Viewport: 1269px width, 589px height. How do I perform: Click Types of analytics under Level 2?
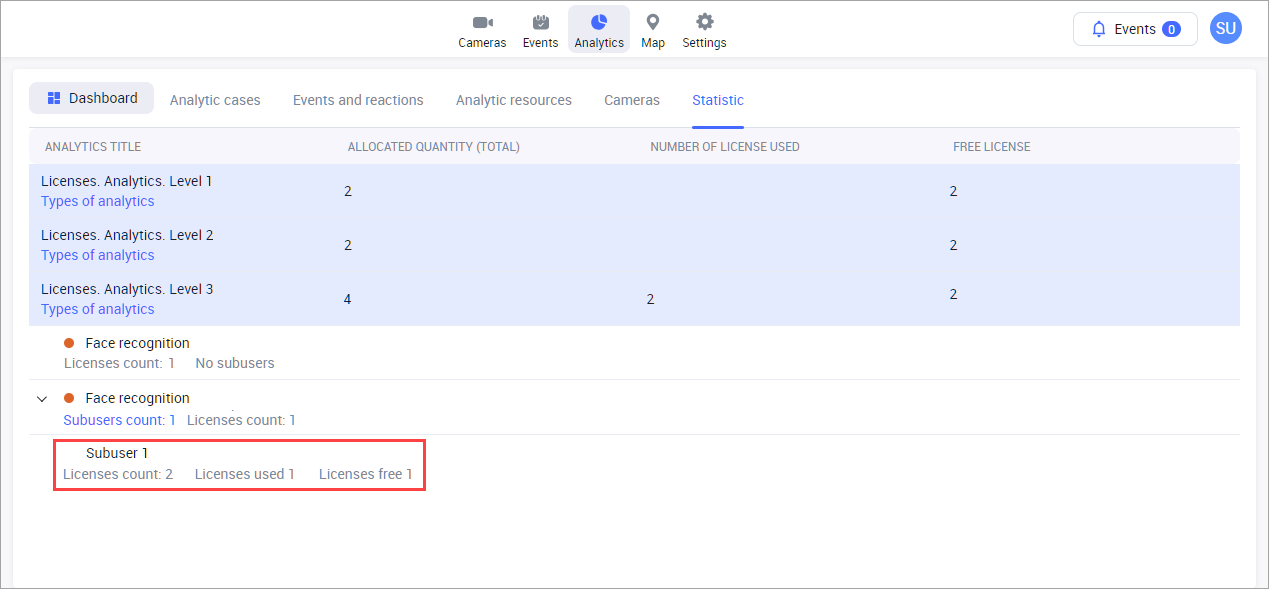point(98,255)
